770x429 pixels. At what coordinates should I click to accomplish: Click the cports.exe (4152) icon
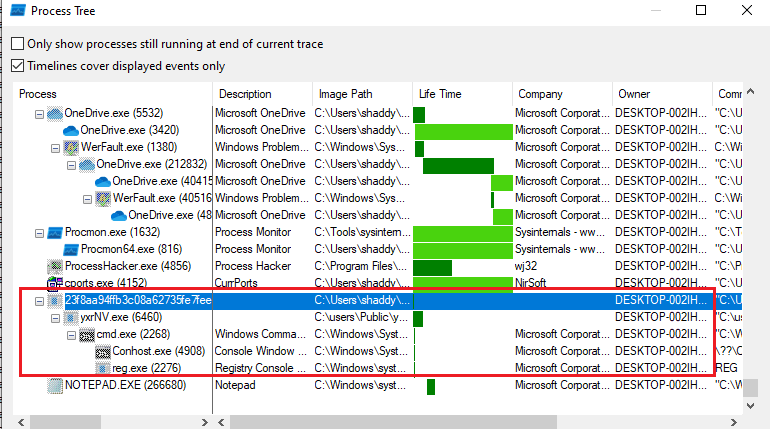coord(55,283)
